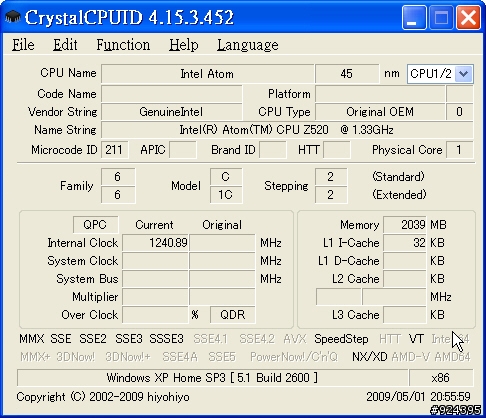Click the Name String field with Atom Z520
The width and height of the screenshot is (486, 418).
coord(287,130)
